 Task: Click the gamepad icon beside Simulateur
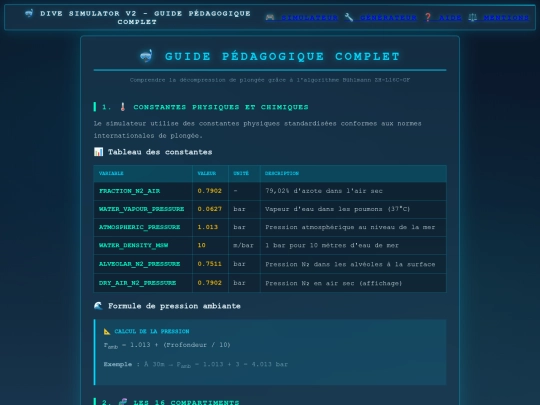pyautogui.click(x=270, y=17)
